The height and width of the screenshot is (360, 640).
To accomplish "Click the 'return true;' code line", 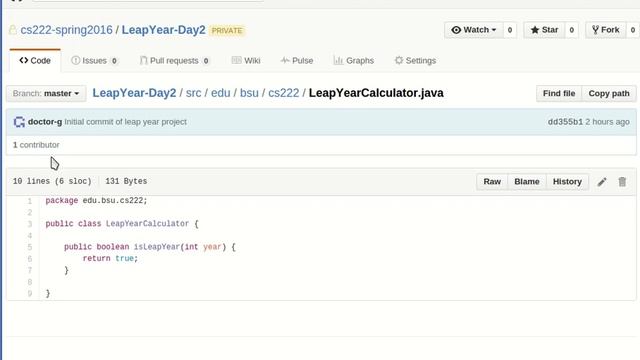I will (110, 258).
